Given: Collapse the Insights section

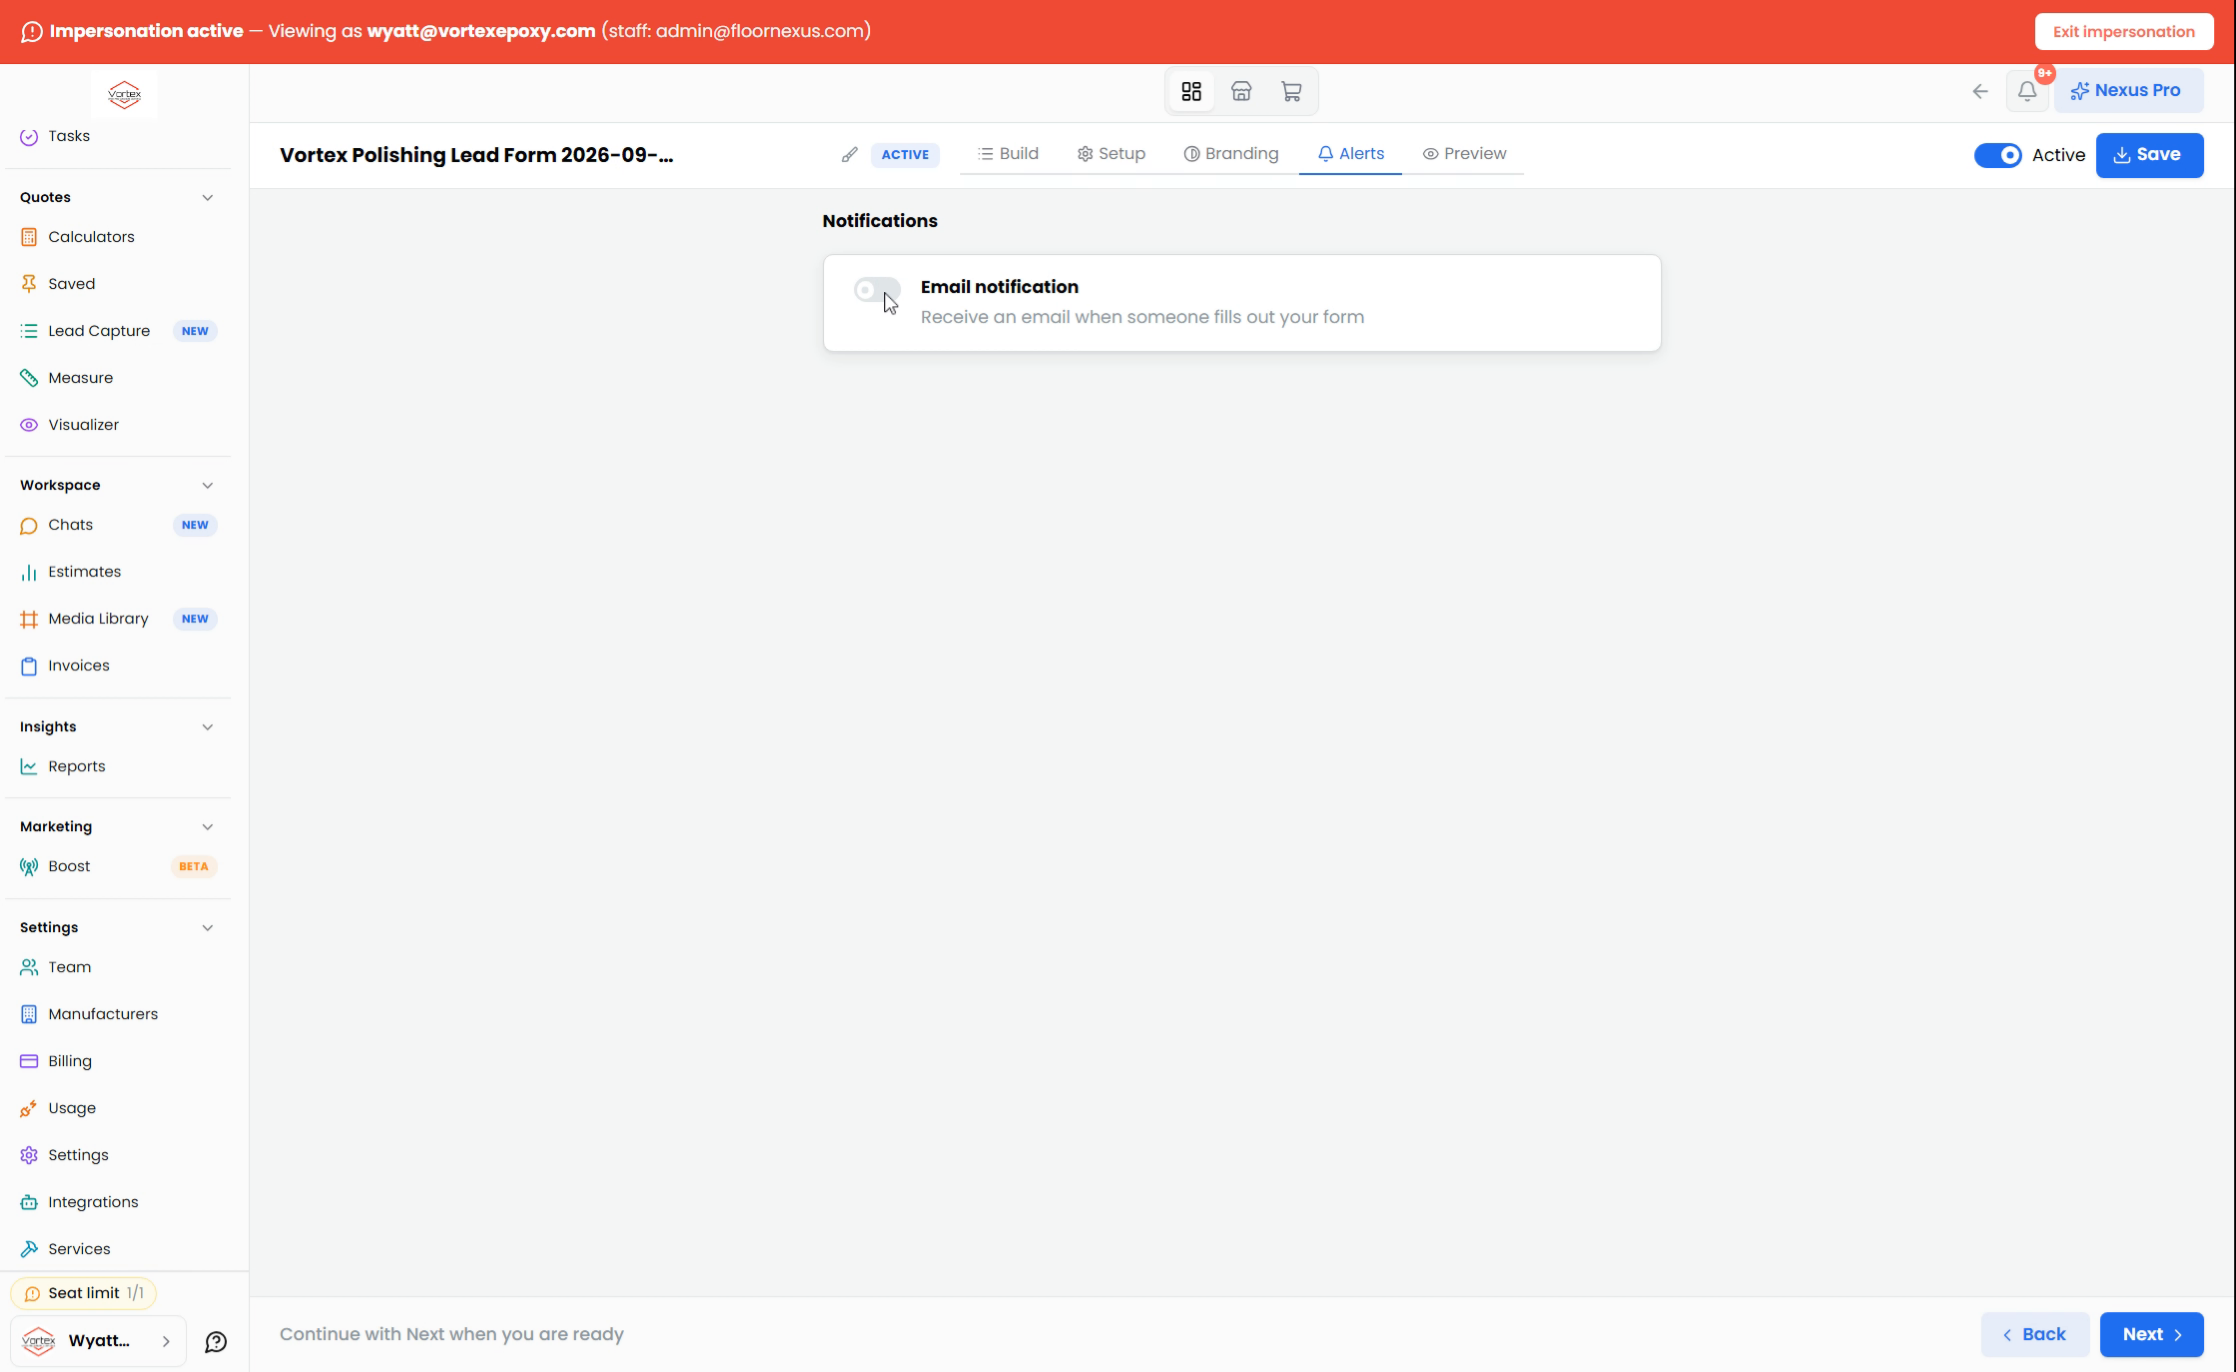Looking at the screenshot, I should coord(207,727).
